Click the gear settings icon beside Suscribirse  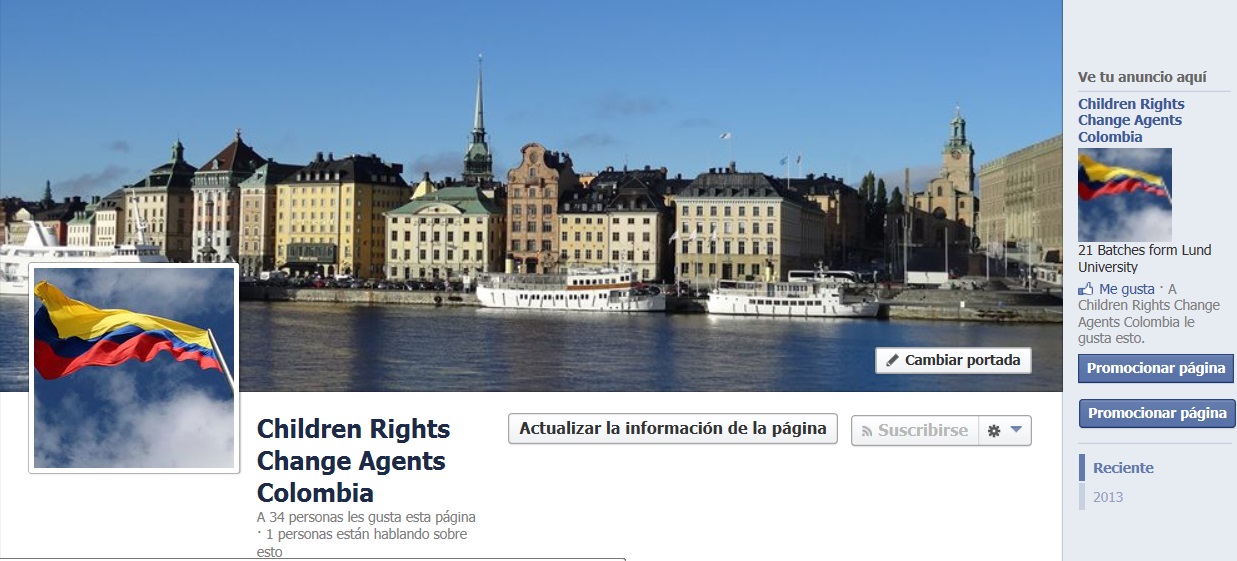click(994, 431)
